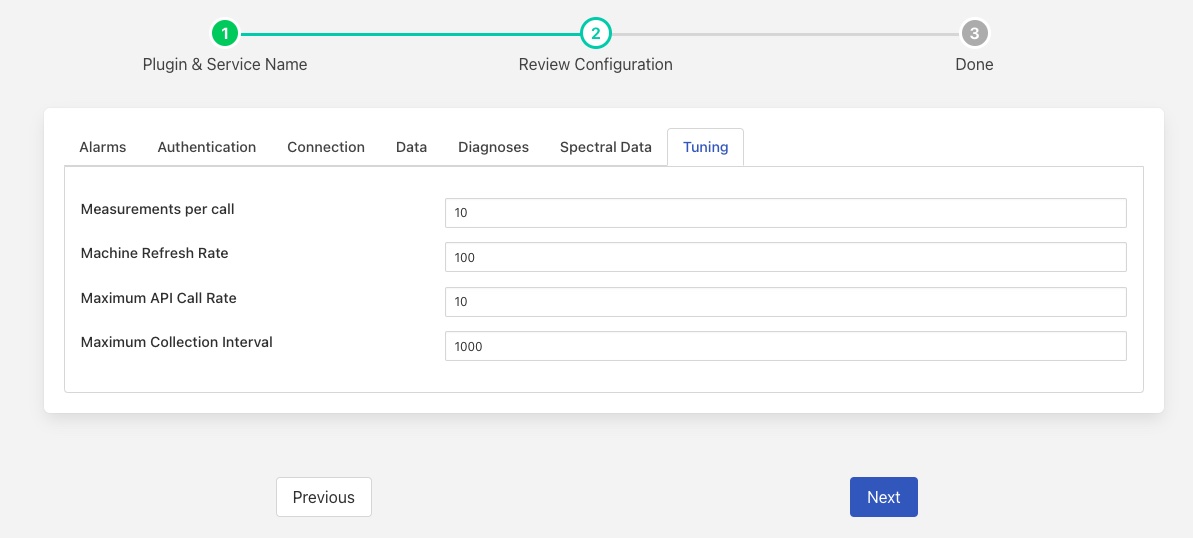Click the step 3 circle indicator

pyautogui.click(x=974, y=33)
